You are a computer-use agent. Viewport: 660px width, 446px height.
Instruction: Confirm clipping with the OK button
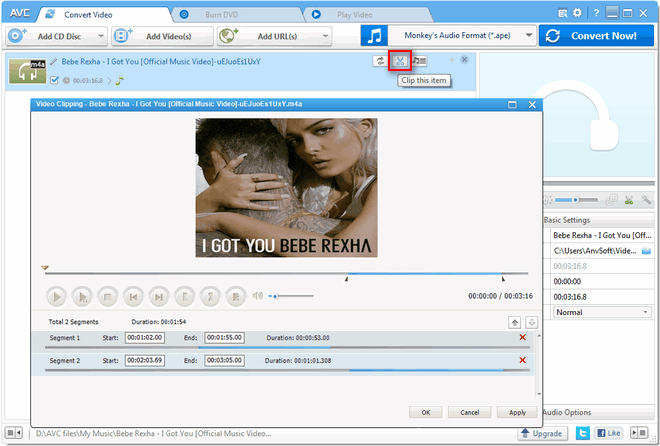click(x=426, y=412)
